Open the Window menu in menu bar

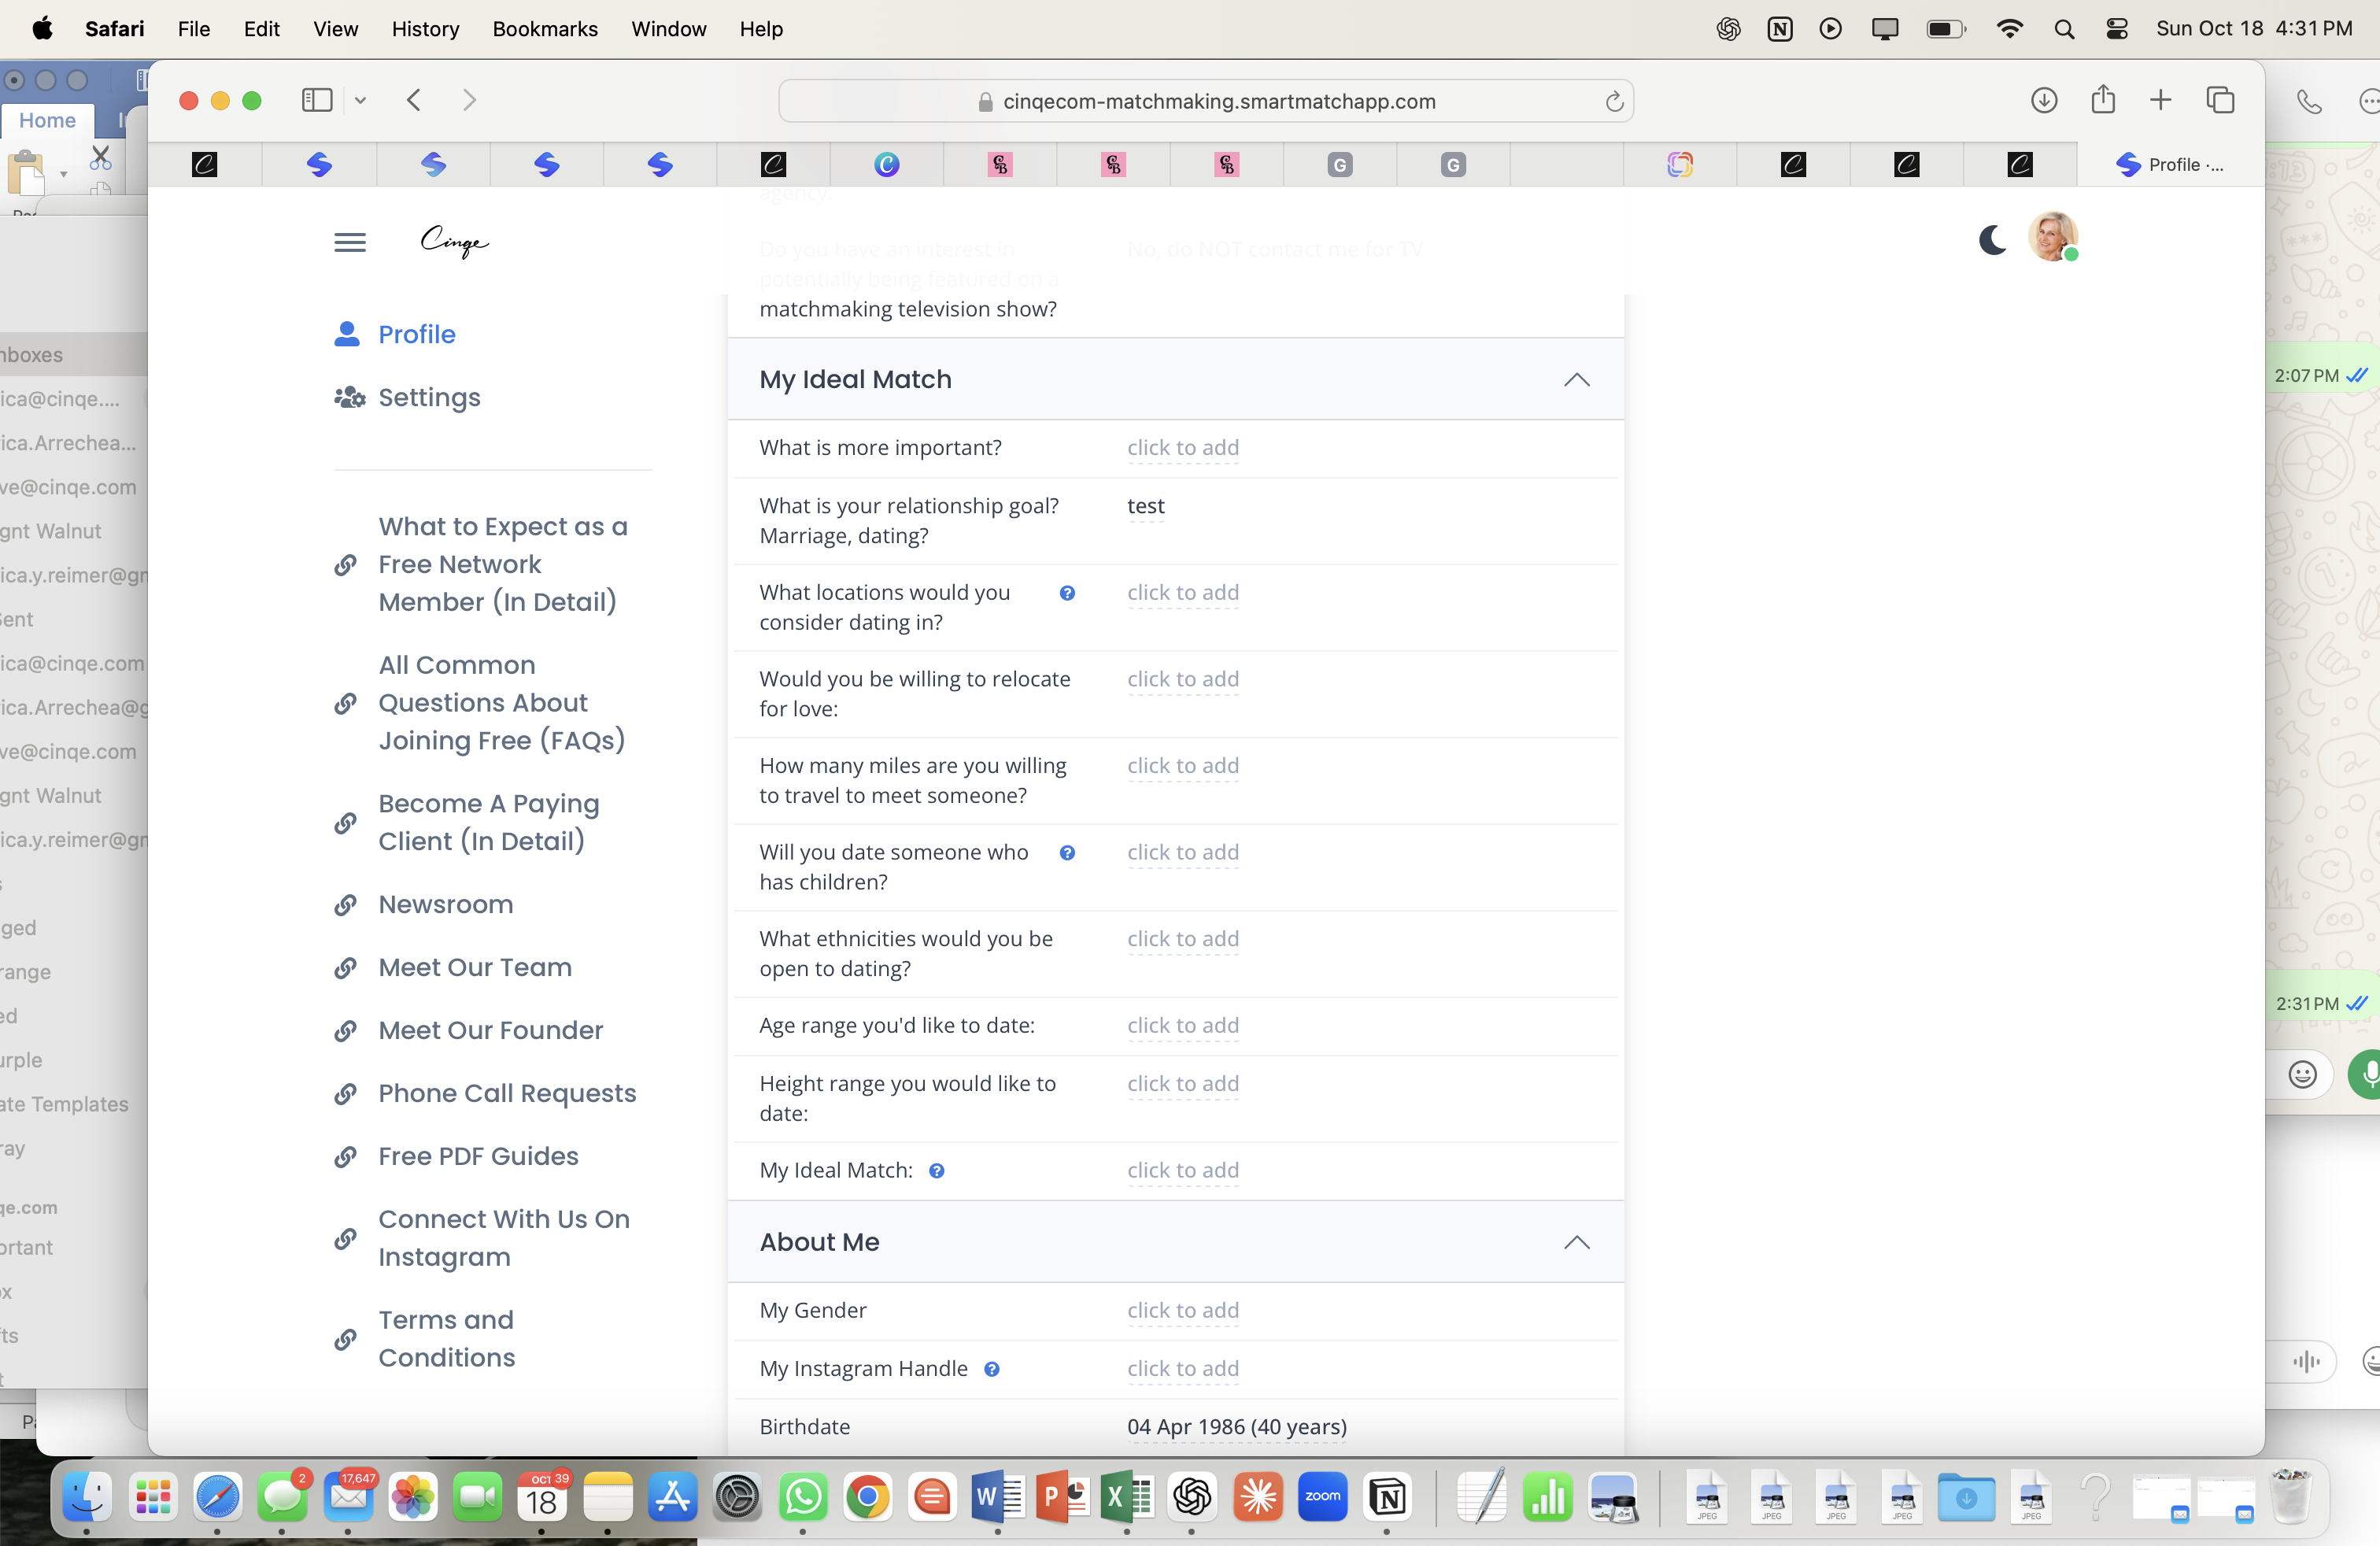coord(668,28)
